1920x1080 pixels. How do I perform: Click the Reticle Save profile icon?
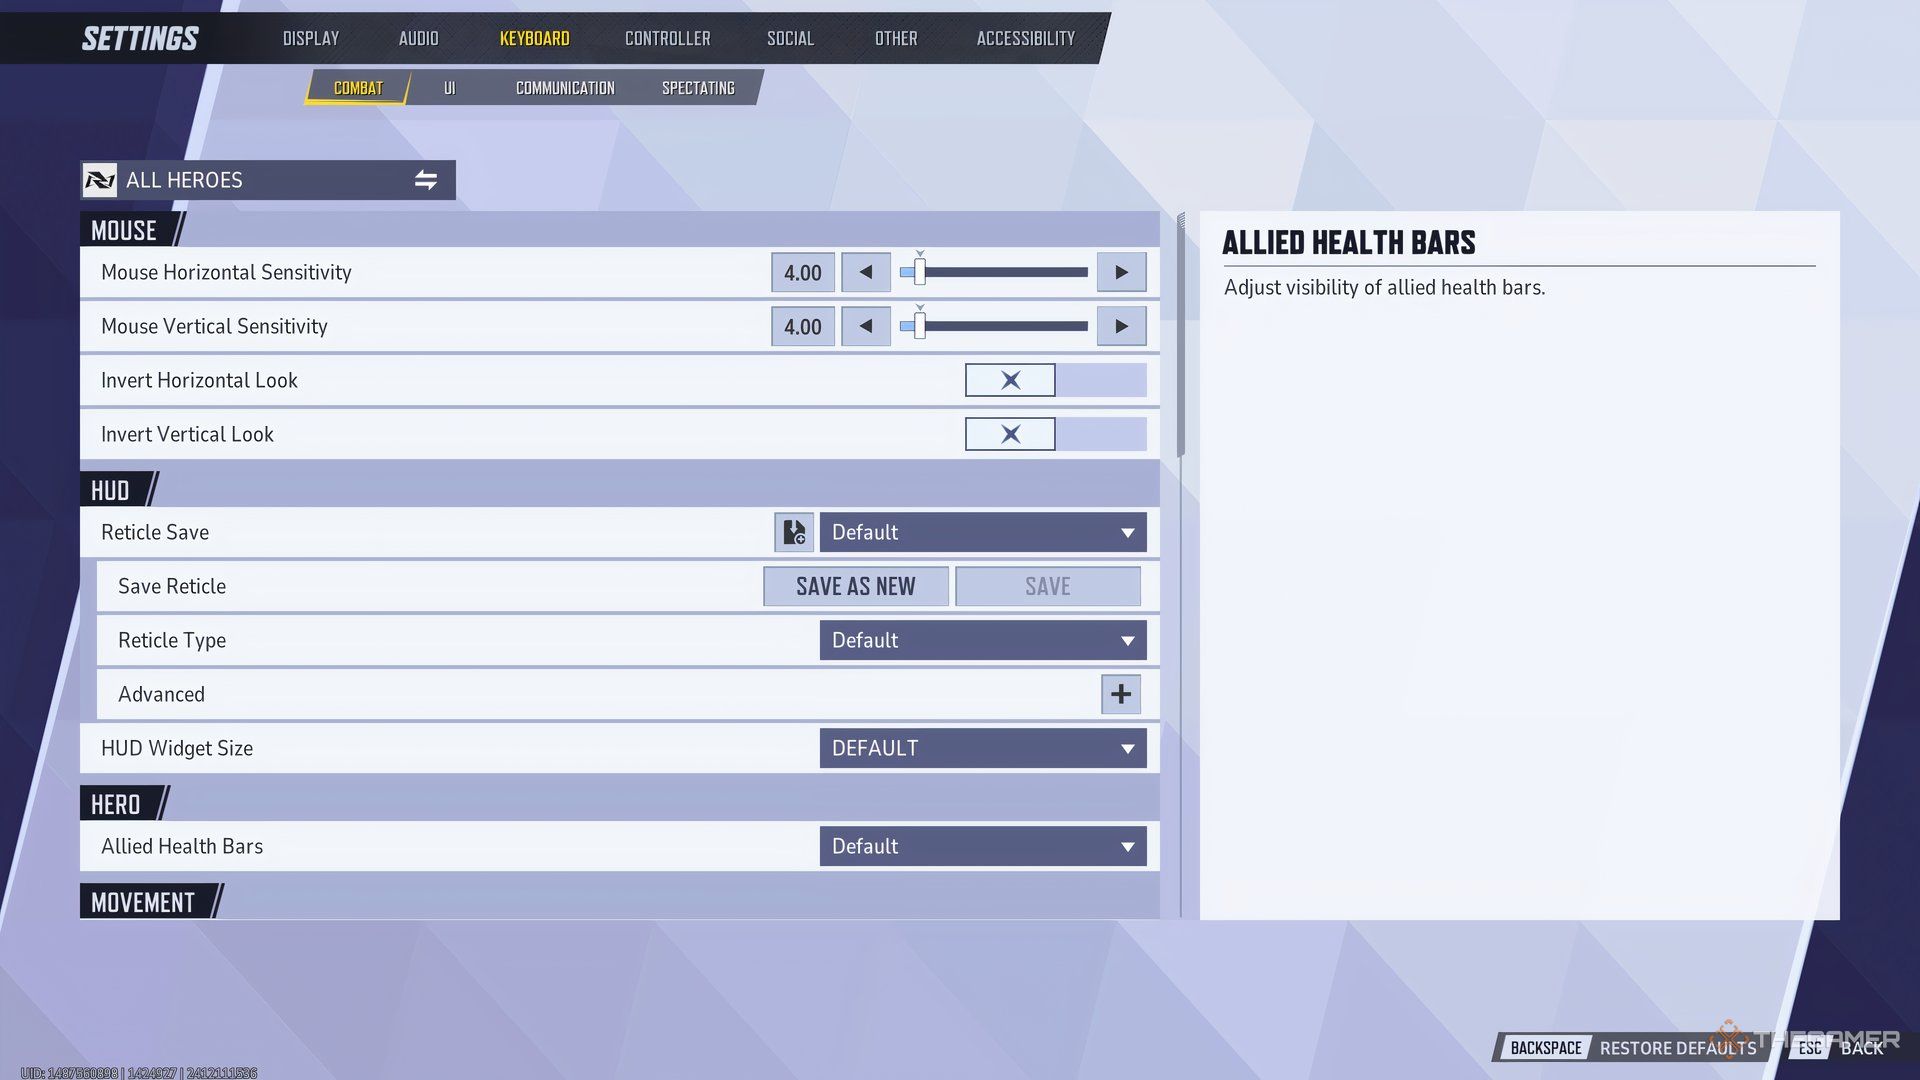click(x=791, y=531)
